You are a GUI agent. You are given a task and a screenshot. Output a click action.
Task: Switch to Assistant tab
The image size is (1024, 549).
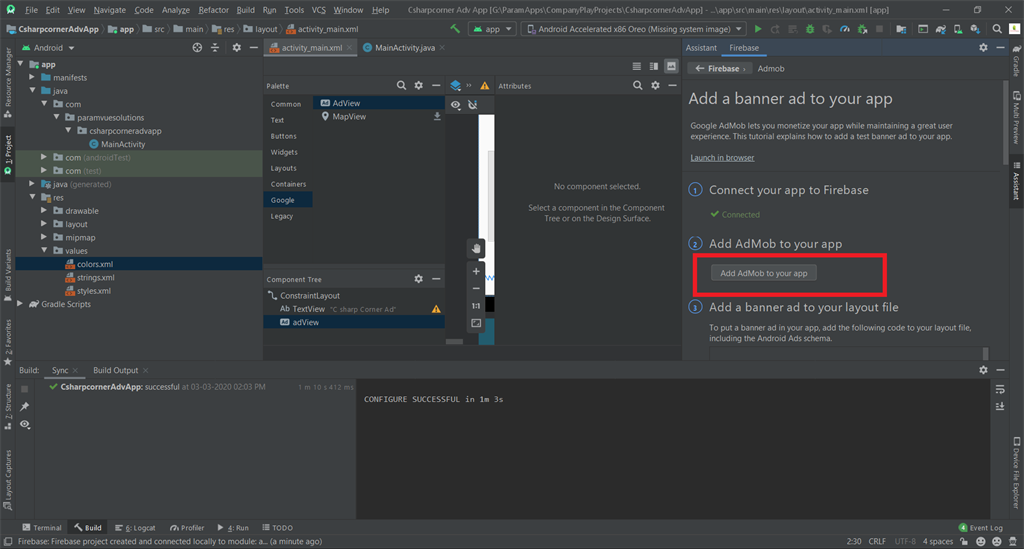(701, 48)
